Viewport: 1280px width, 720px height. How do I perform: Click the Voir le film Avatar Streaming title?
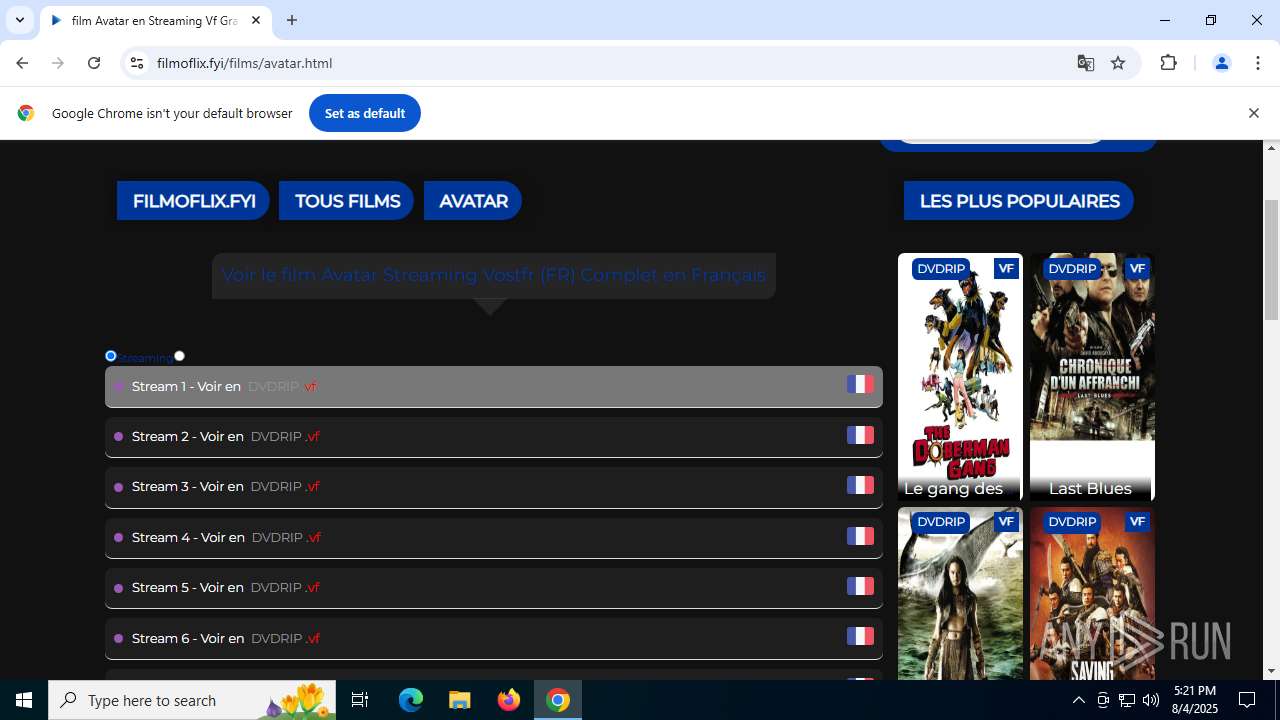pyautogui.click(x=494, y=275)
